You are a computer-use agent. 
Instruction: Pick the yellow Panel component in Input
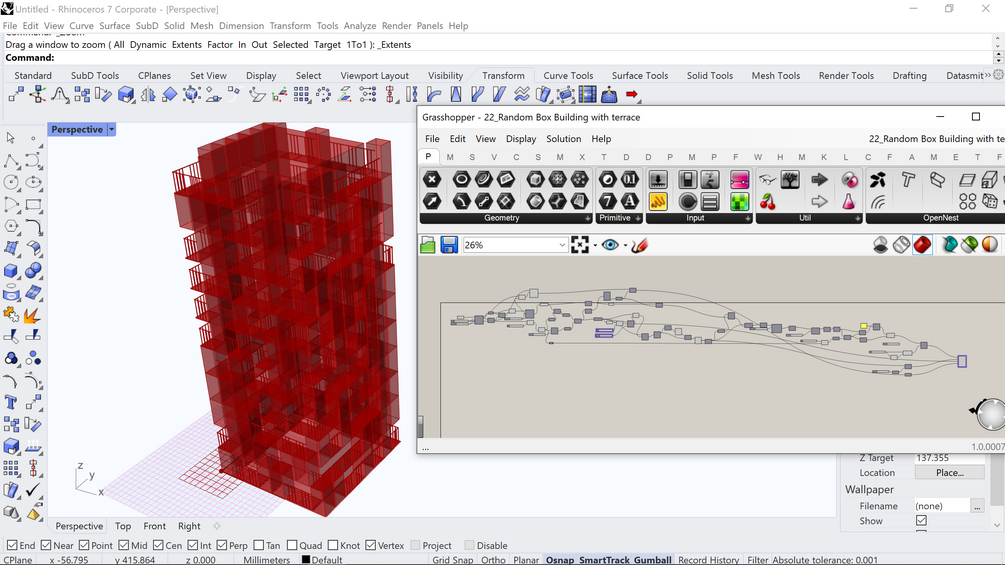658,202
